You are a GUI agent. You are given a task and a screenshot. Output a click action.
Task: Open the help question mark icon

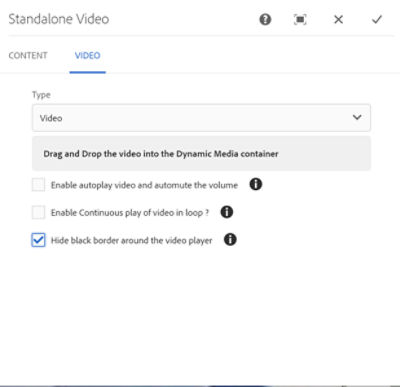click(265, 19)
